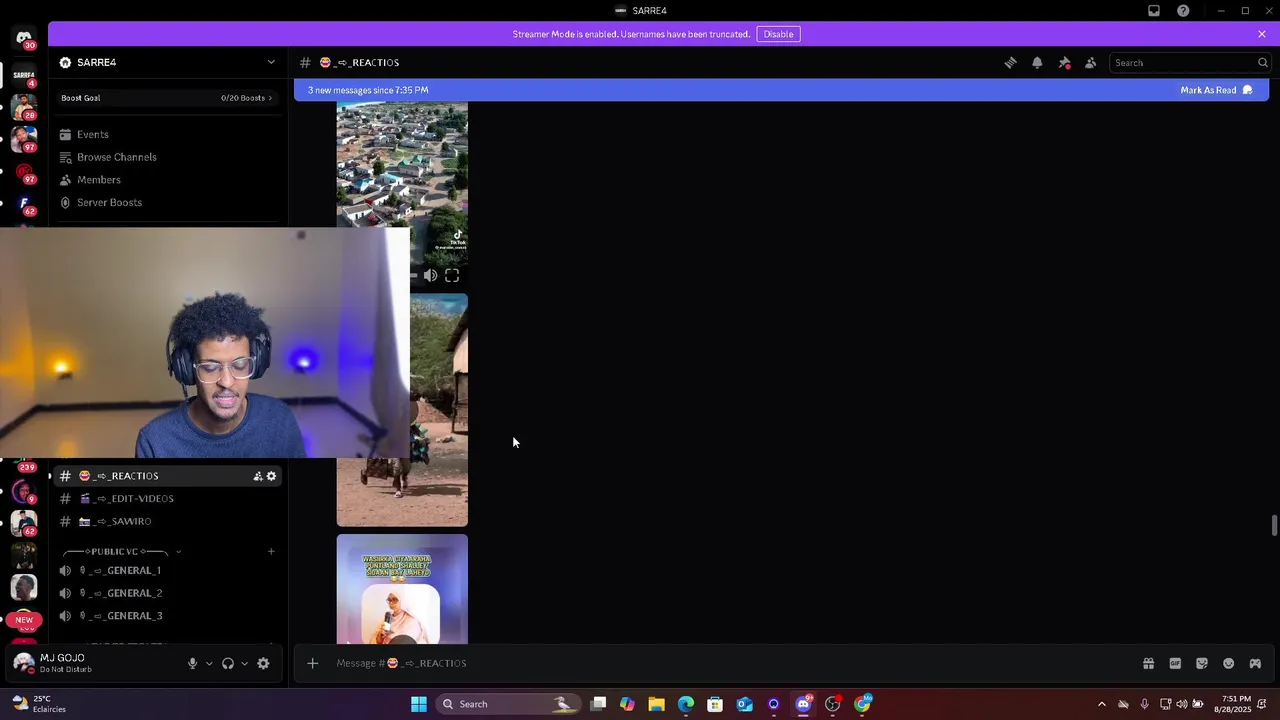Screen dimensions: 1280x720
Task: Click the MJ GOJO user avatar
Action: click(x=24, y=663)
